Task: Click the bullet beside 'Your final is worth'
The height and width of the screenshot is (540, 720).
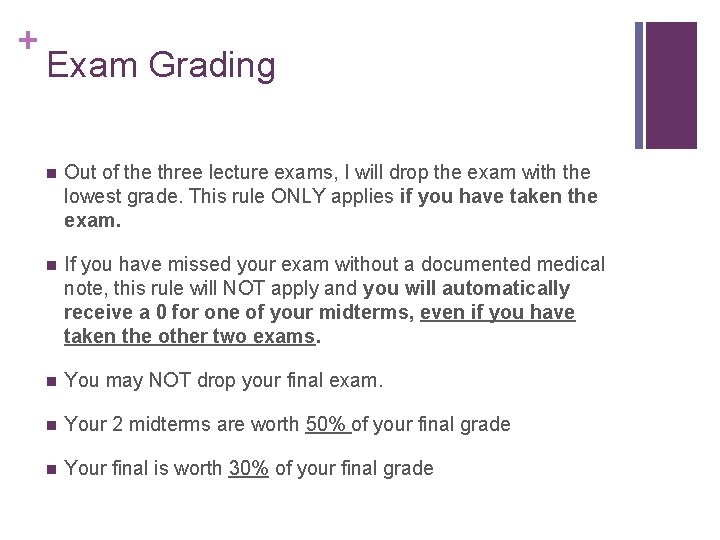Action: coord(51,469)
